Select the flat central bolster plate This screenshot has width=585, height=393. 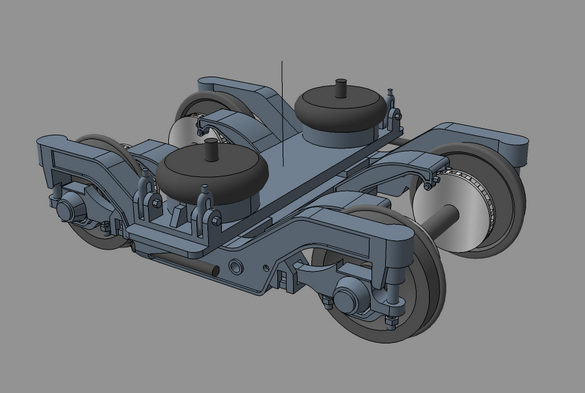298,164
